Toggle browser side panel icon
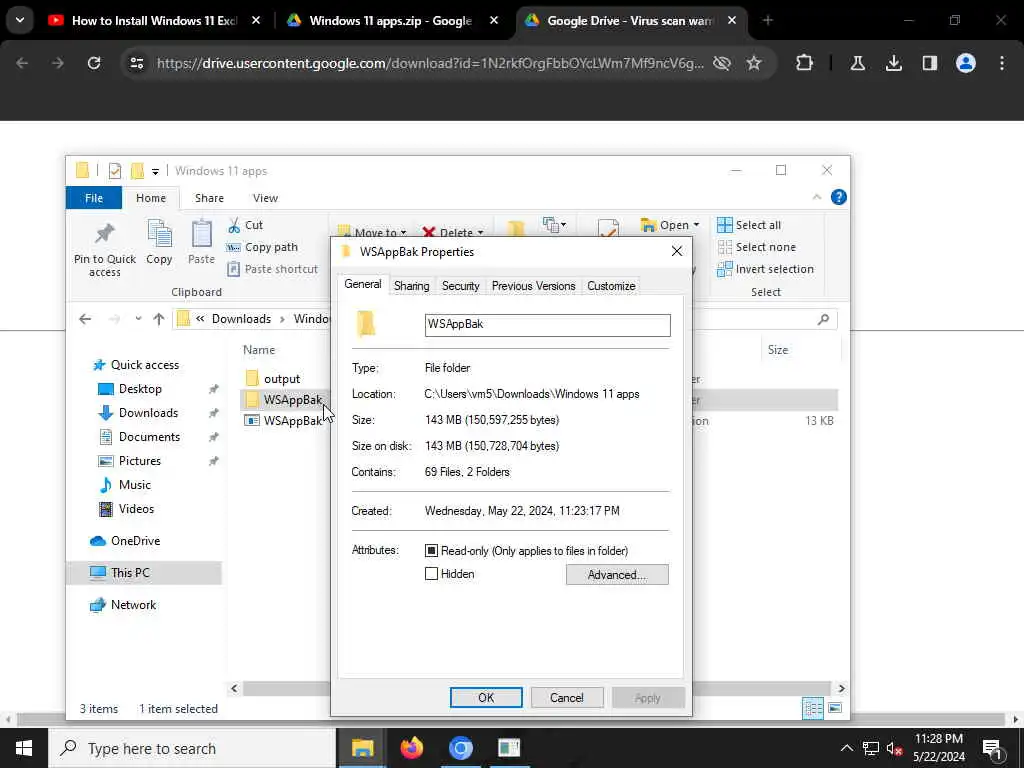This screenshot has width=1024, height=768. (x=930, y=63)
